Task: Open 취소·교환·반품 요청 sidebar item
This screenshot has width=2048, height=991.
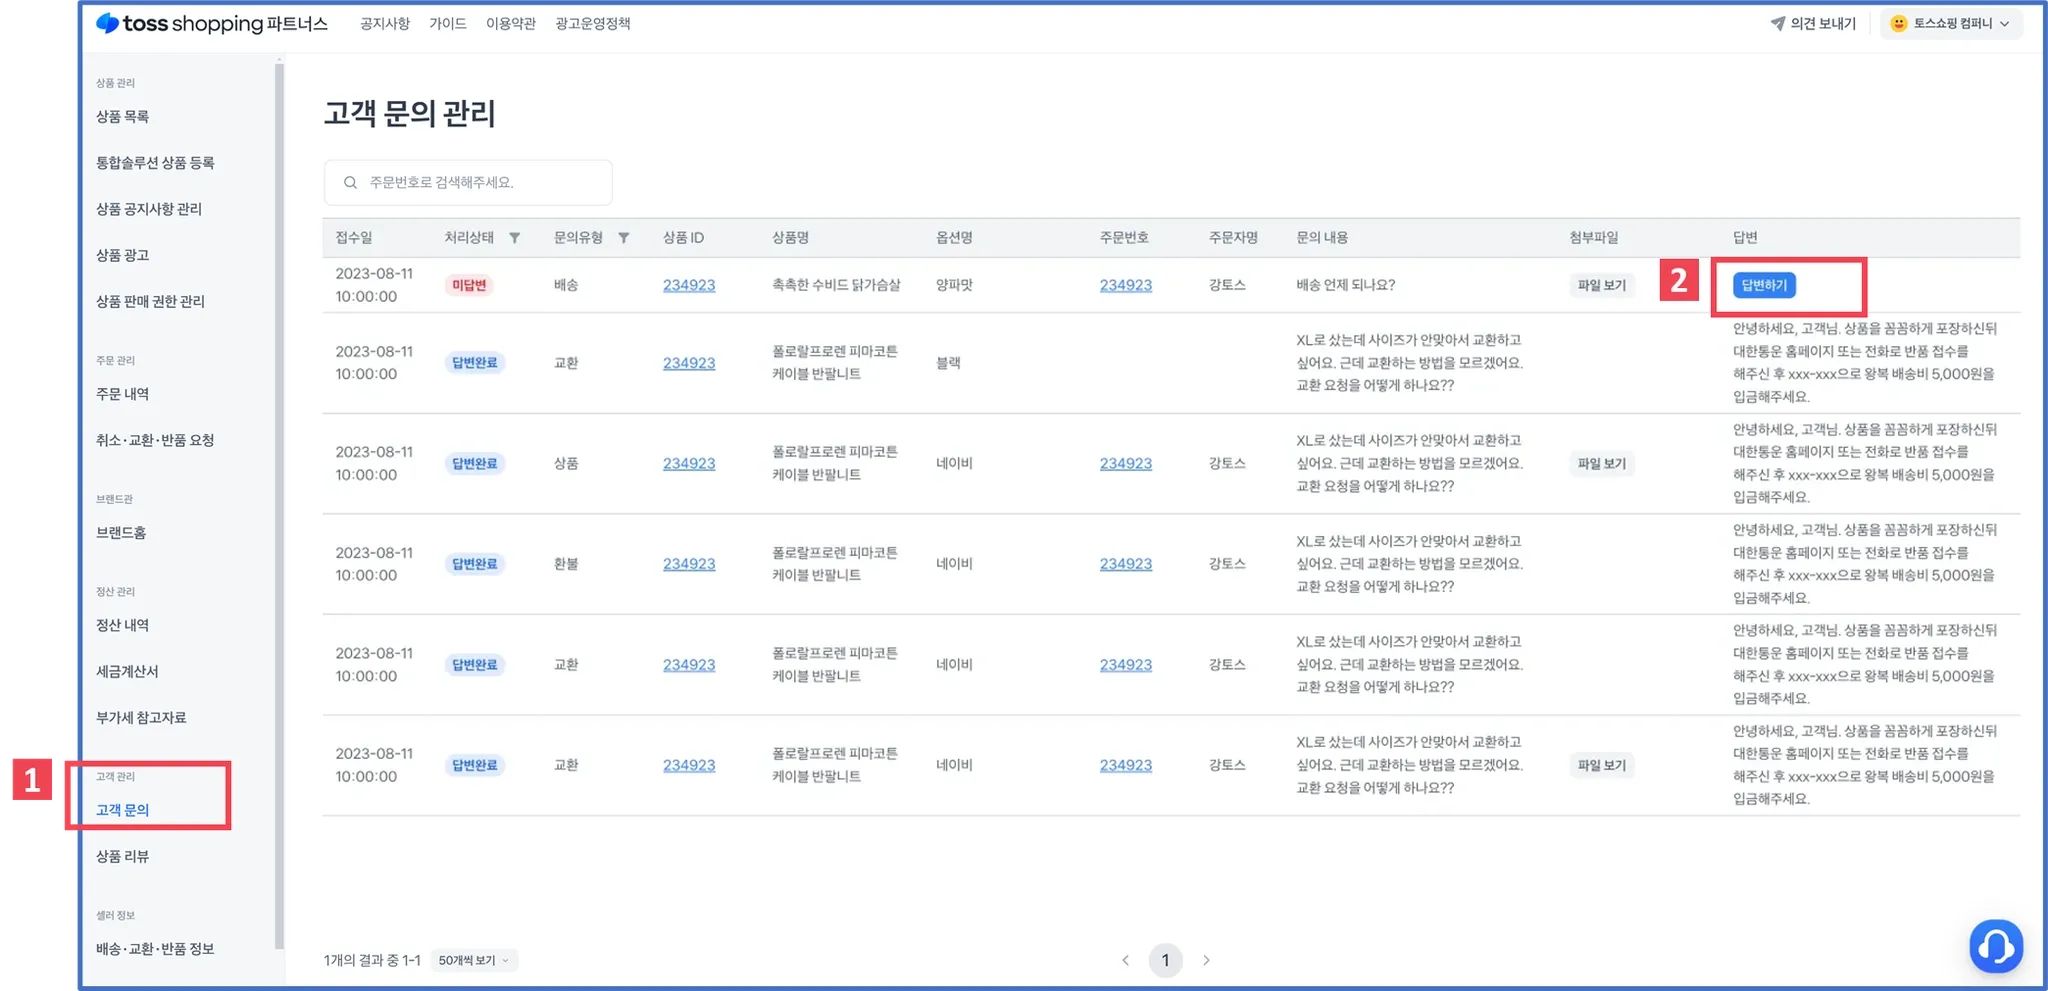Action: 155,440
